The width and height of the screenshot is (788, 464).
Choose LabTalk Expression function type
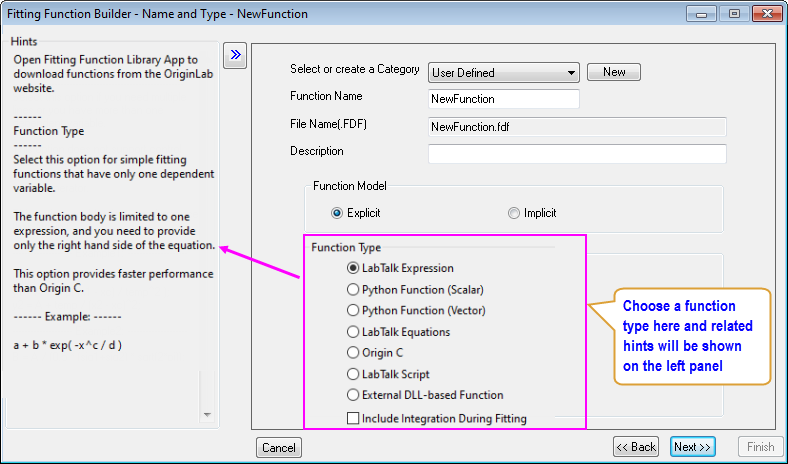352,268
